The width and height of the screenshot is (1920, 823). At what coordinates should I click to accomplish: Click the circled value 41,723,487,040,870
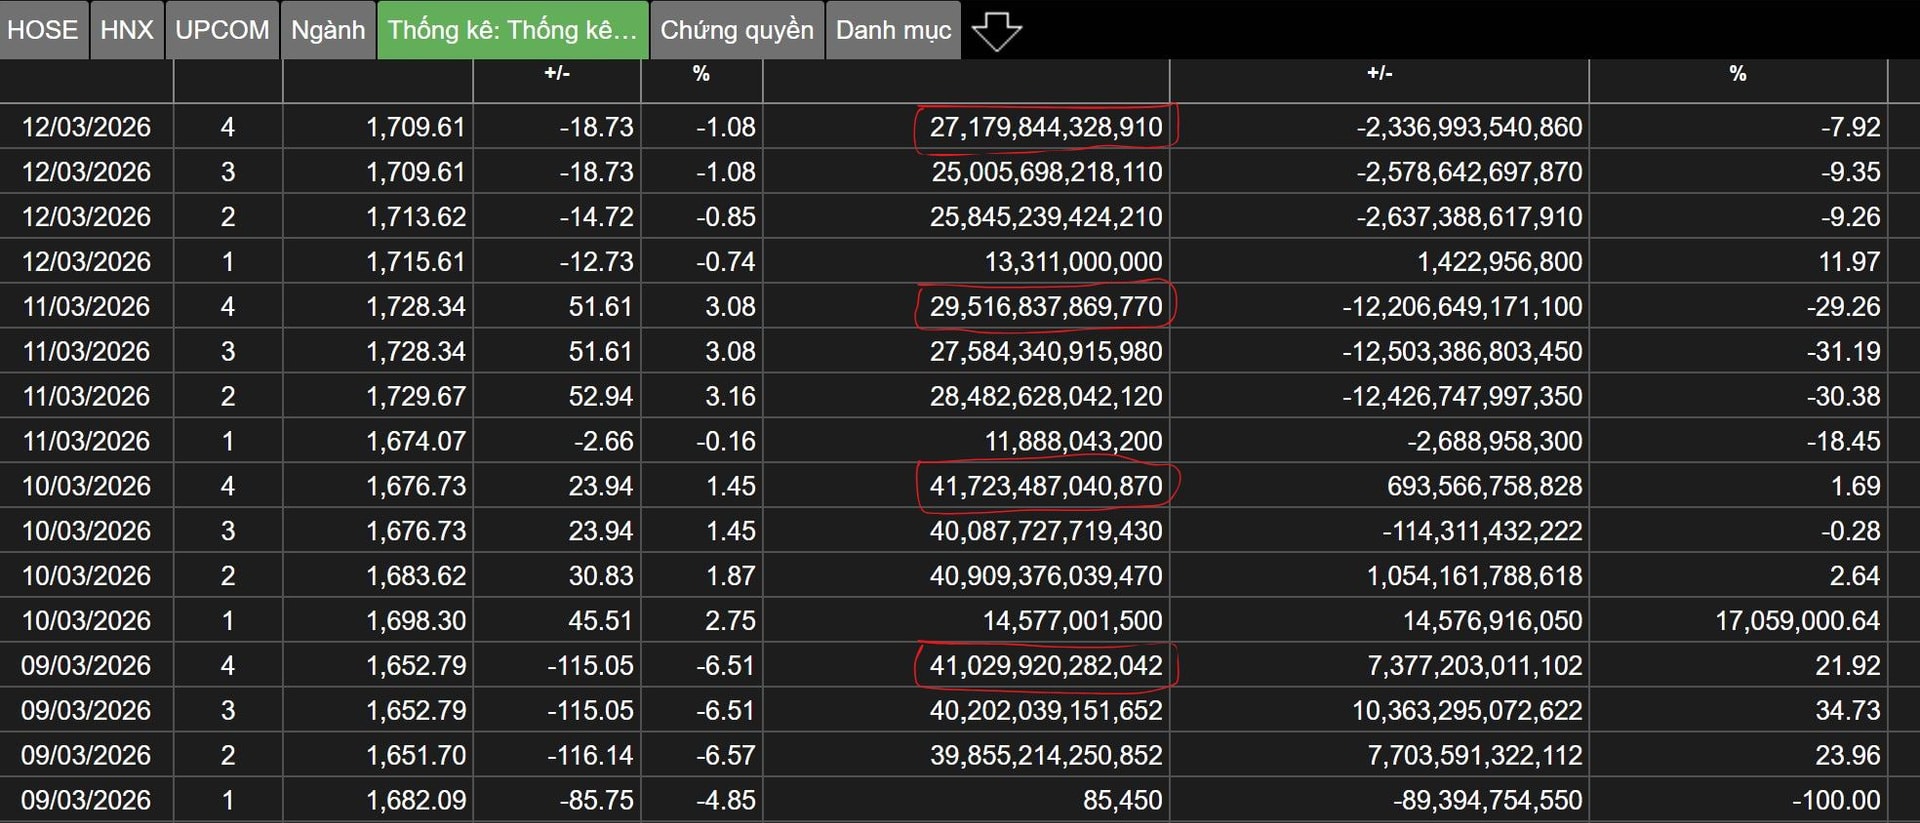pyautogui.click(x=1045, y=486)
